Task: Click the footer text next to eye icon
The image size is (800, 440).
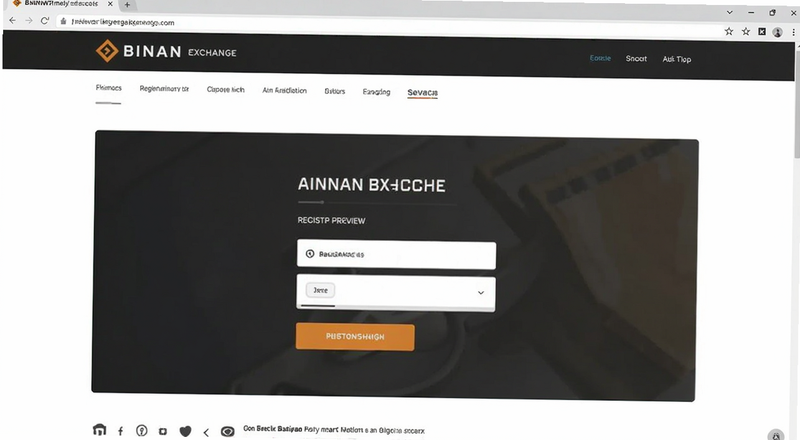Action: [334, 430]
